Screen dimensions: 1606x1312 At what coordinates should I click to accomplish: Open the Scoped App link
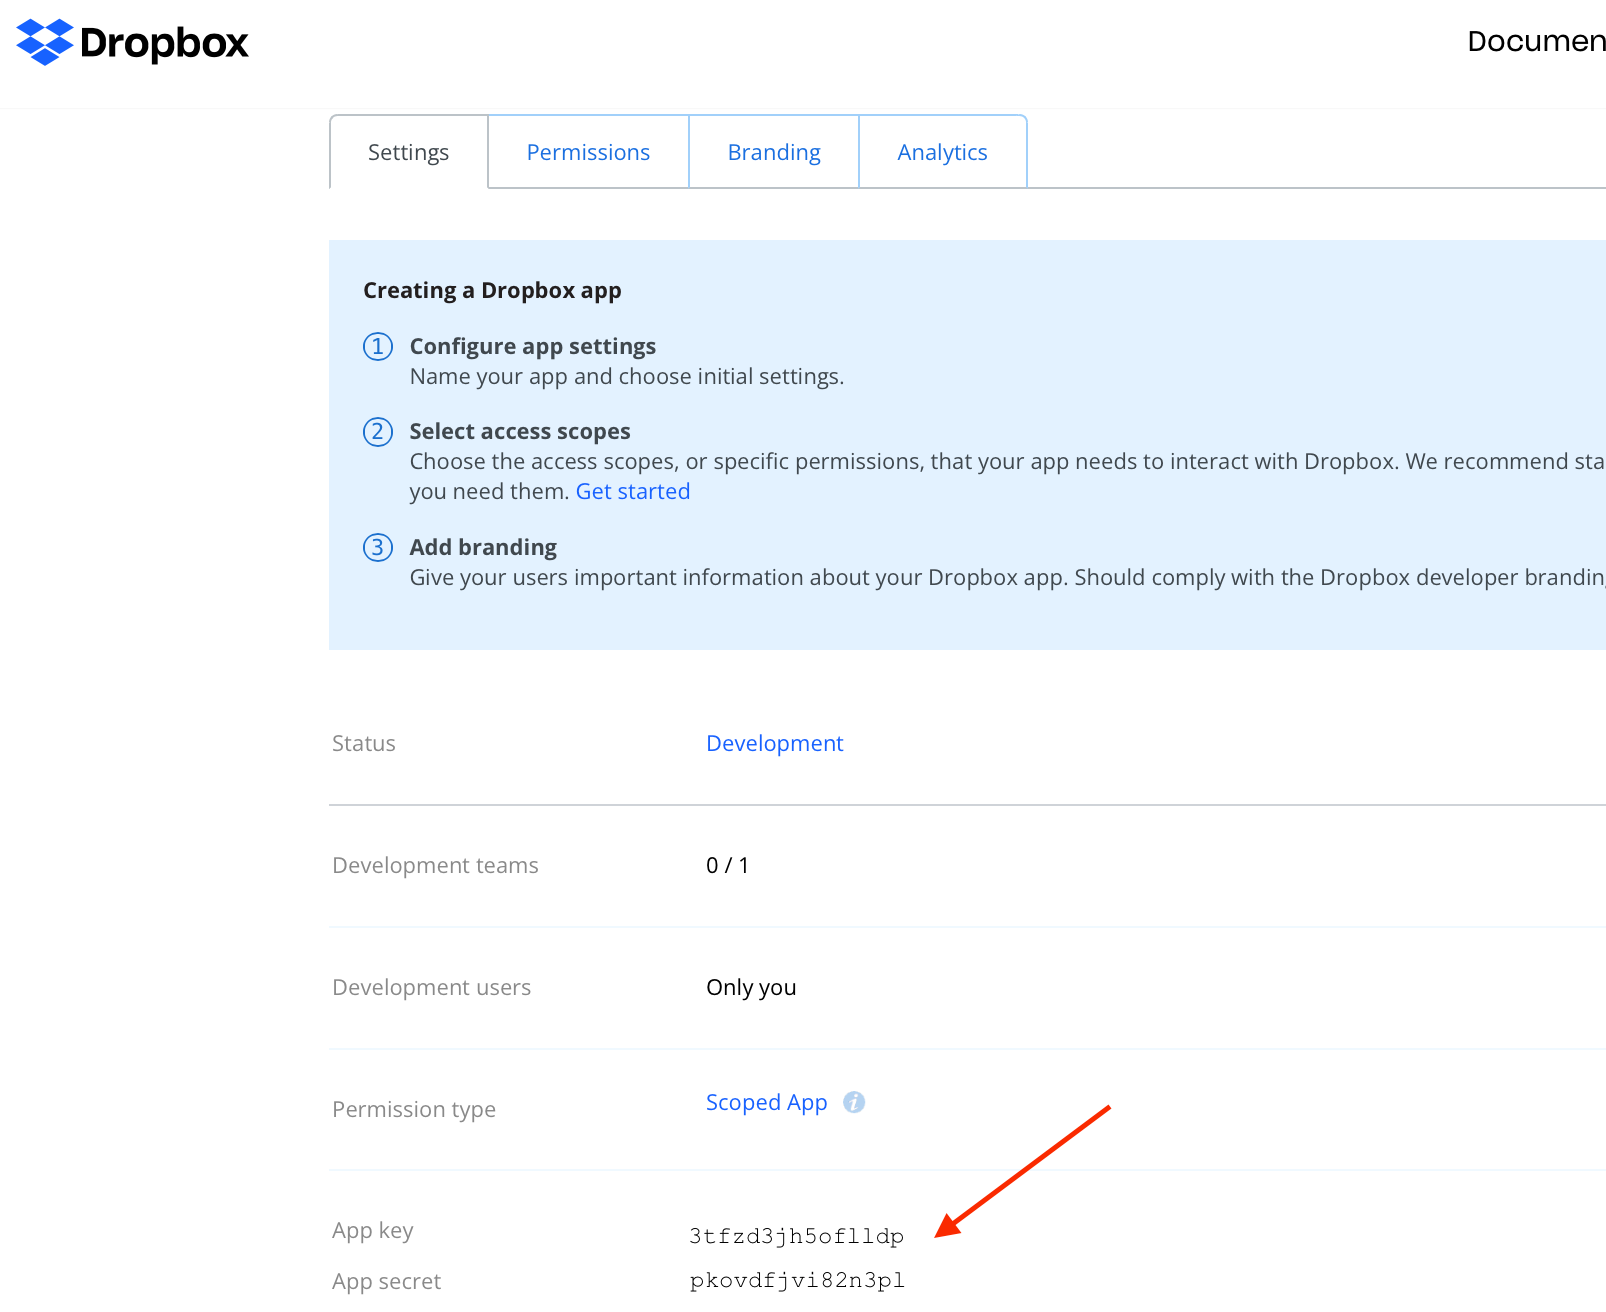(x=766, y=1102)
